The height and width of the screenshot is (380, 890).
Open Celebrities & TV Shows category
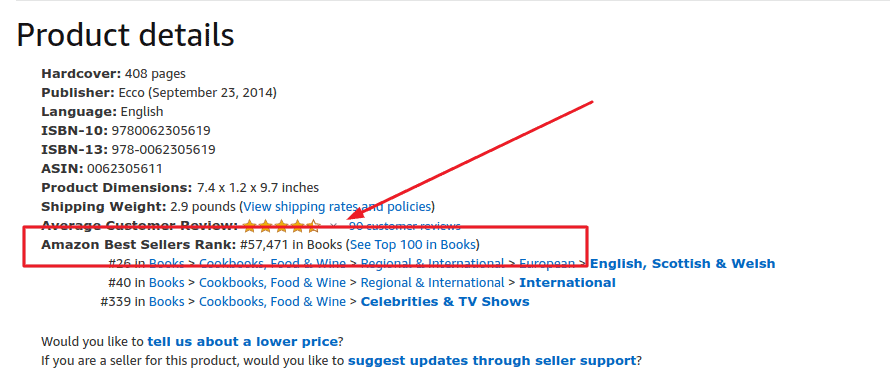click(x=445, y=302)
